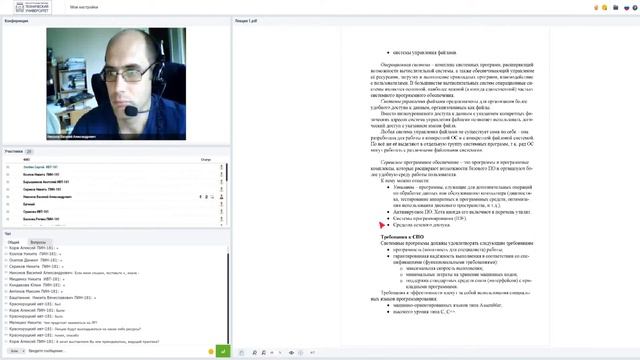
Task: Click the pointer tool icon in document toolbar
Action: (272, 353)
